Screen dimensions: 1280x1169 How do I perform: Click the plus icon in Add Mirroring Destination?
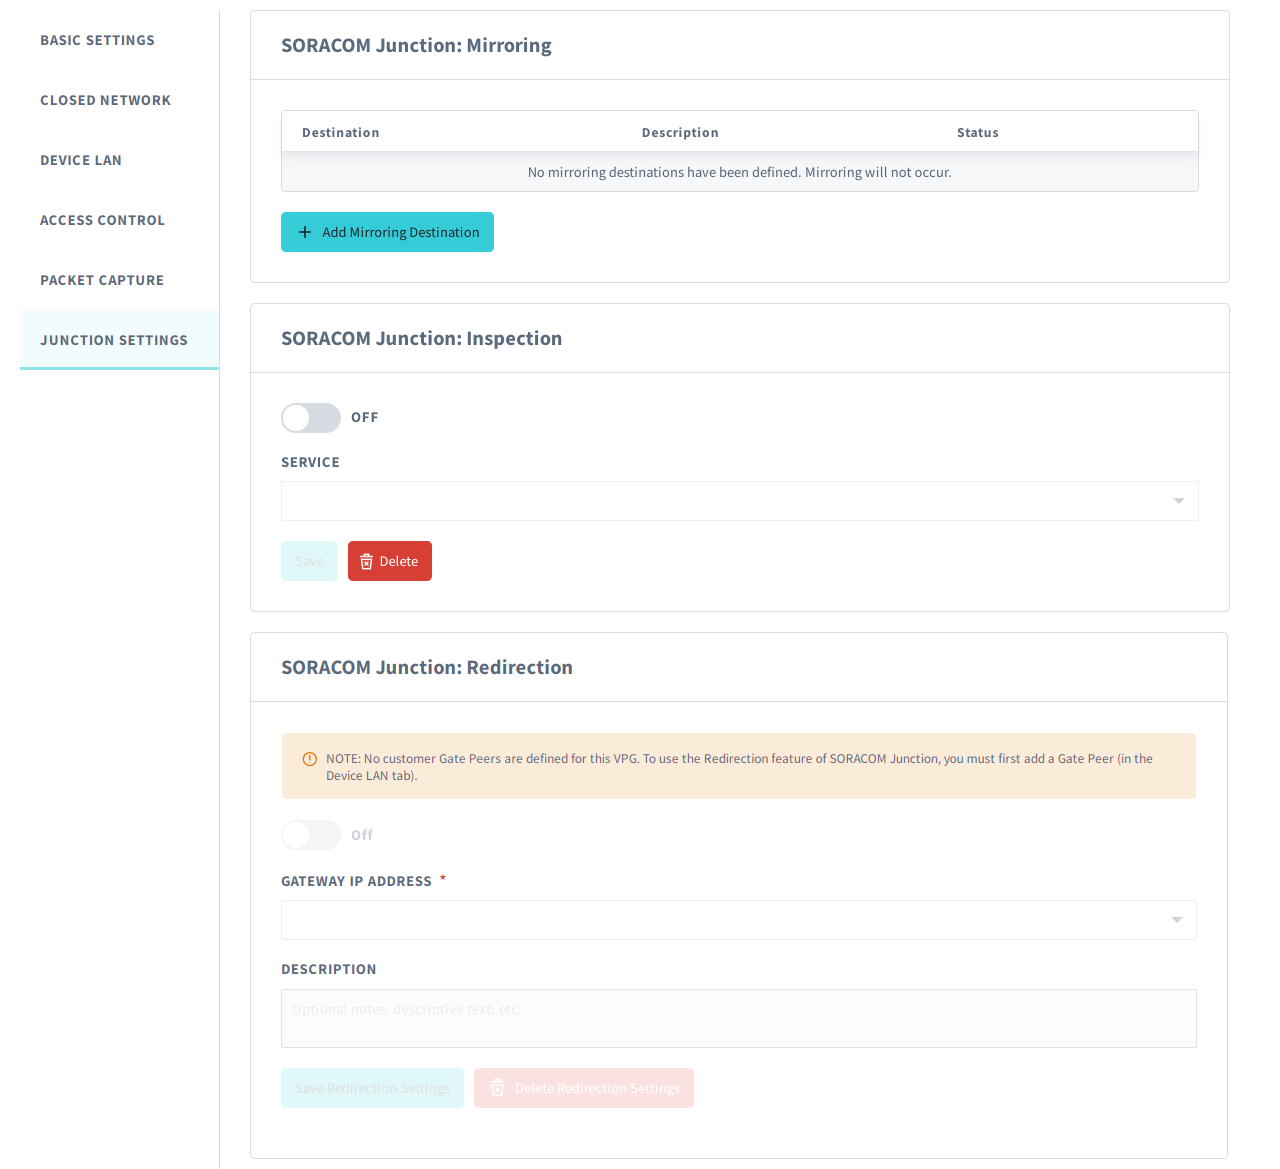click(x=305, y=232)
